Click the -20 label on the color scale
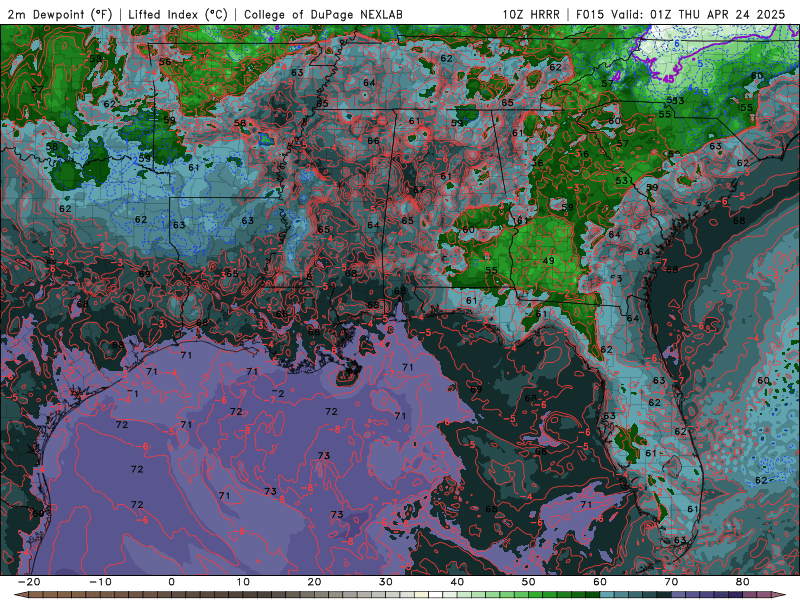The height and width of the screenshot is (600, 800). (29, 582)
